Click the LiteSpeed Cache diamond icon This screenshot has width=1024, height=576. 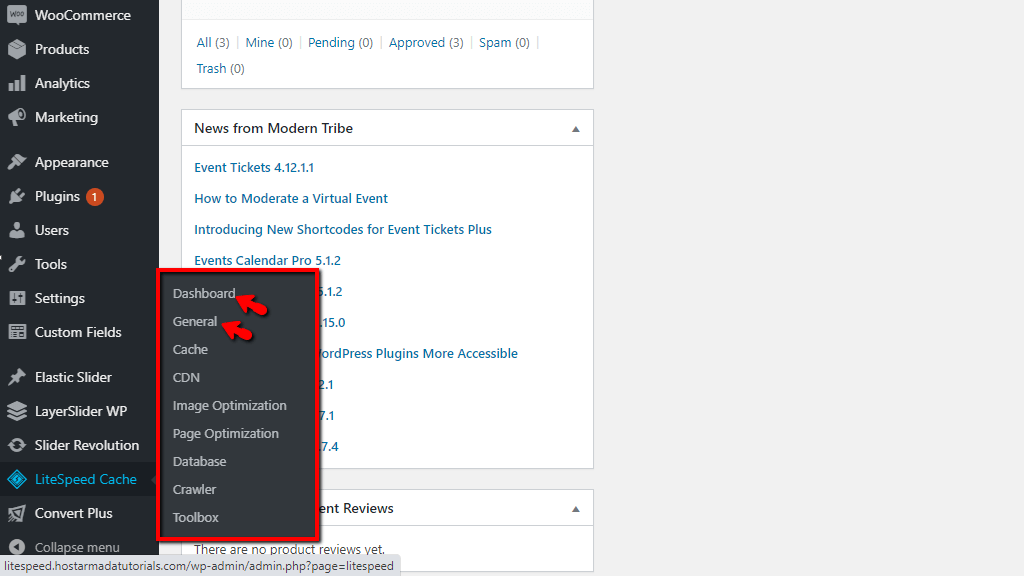(x=17, y=479)
